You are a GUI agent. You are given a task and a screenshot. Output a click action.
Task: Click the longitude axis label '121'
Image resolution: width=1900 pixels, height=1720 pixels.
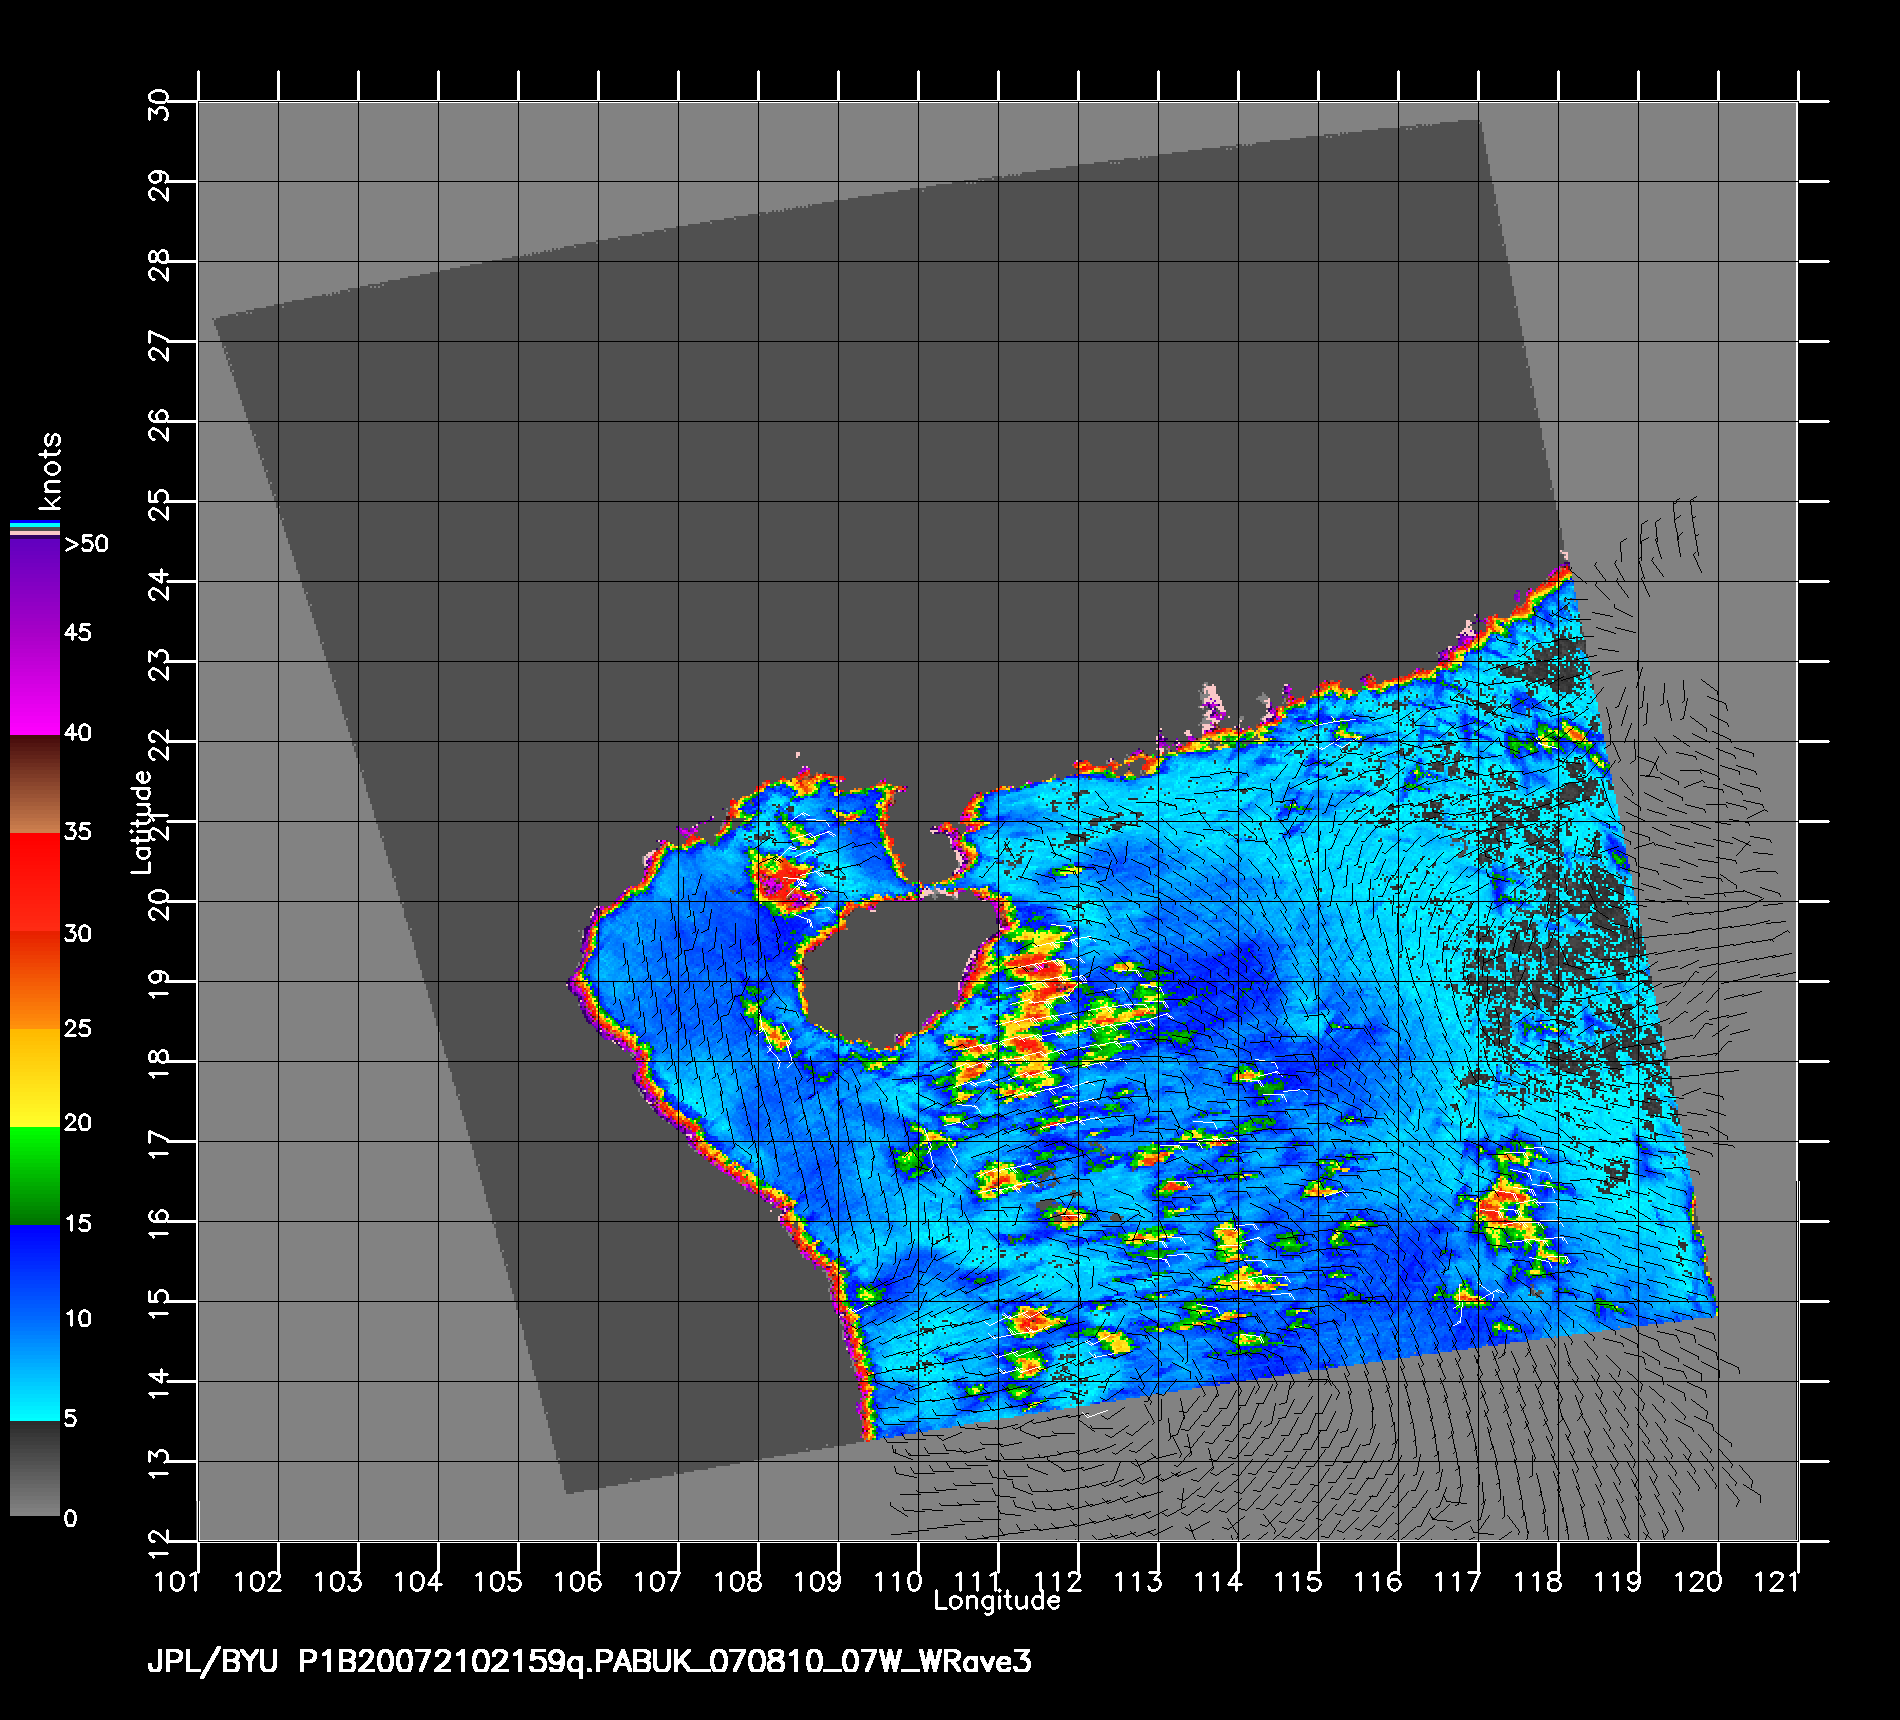pos(1777,1582)
